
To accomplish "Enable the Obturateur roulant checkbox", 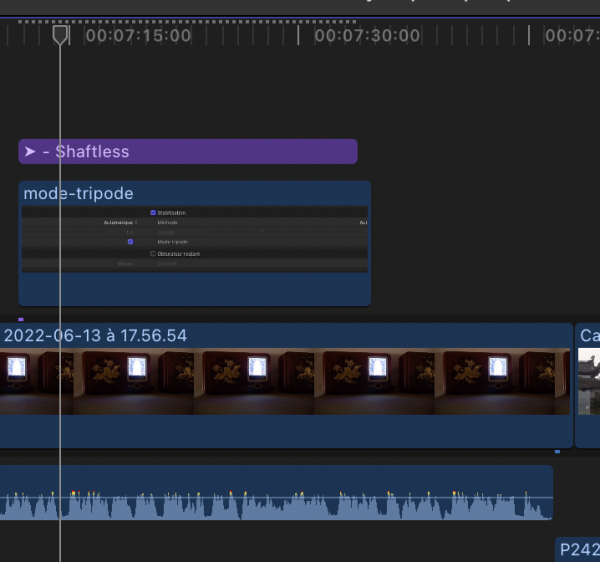I will (x=153, y=254).
